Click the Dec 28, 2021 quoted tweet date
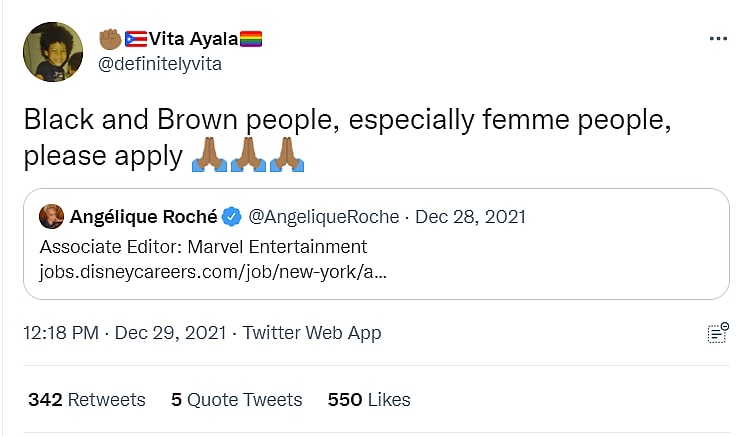Screen dimensions: 751x436 (470, 216)
